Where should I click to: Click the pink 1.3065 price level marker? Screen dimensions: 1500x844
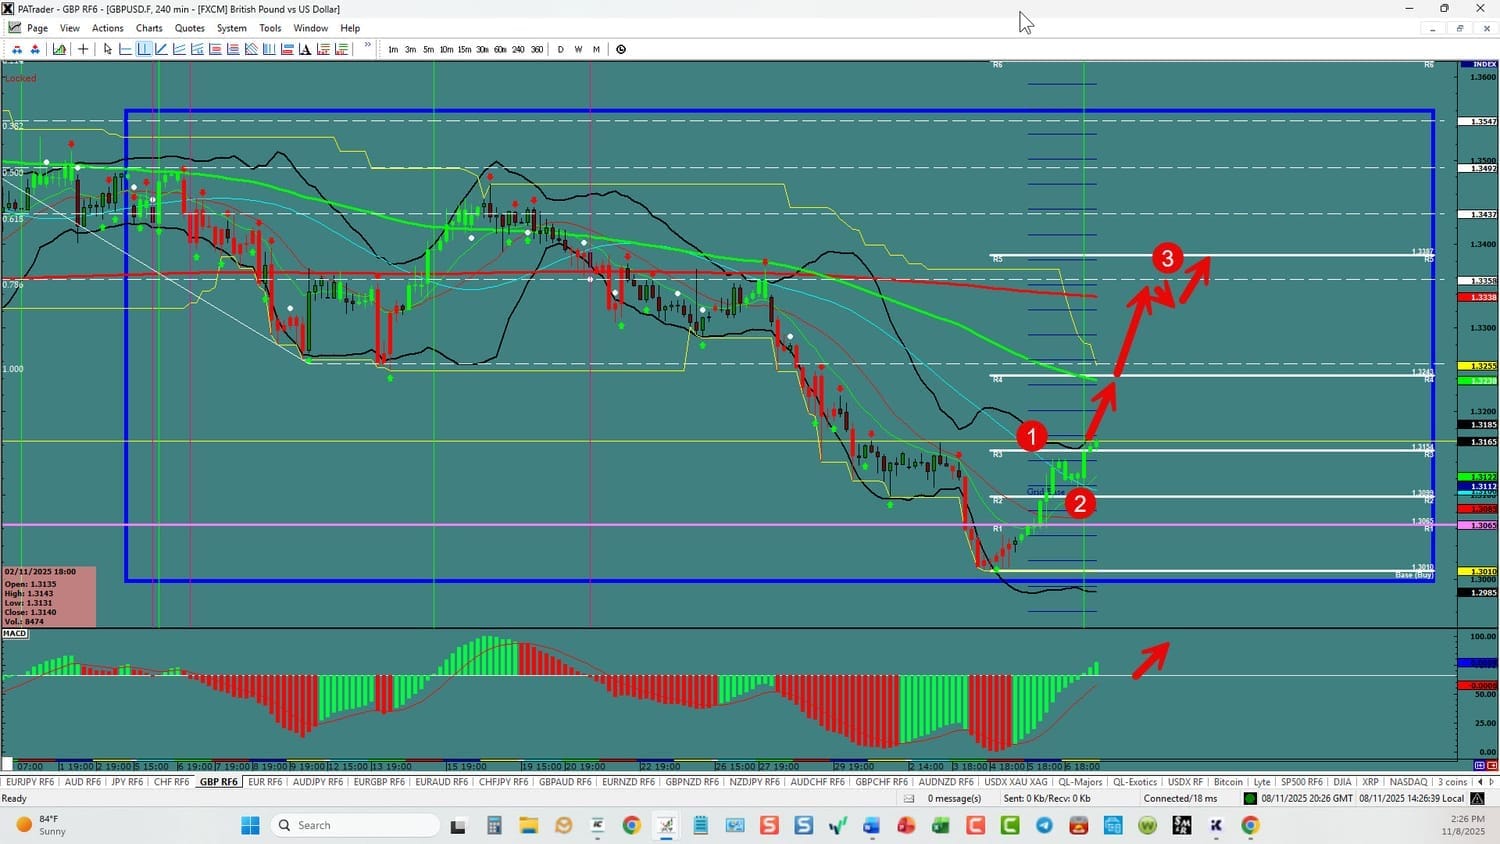tap(1483, 525)
